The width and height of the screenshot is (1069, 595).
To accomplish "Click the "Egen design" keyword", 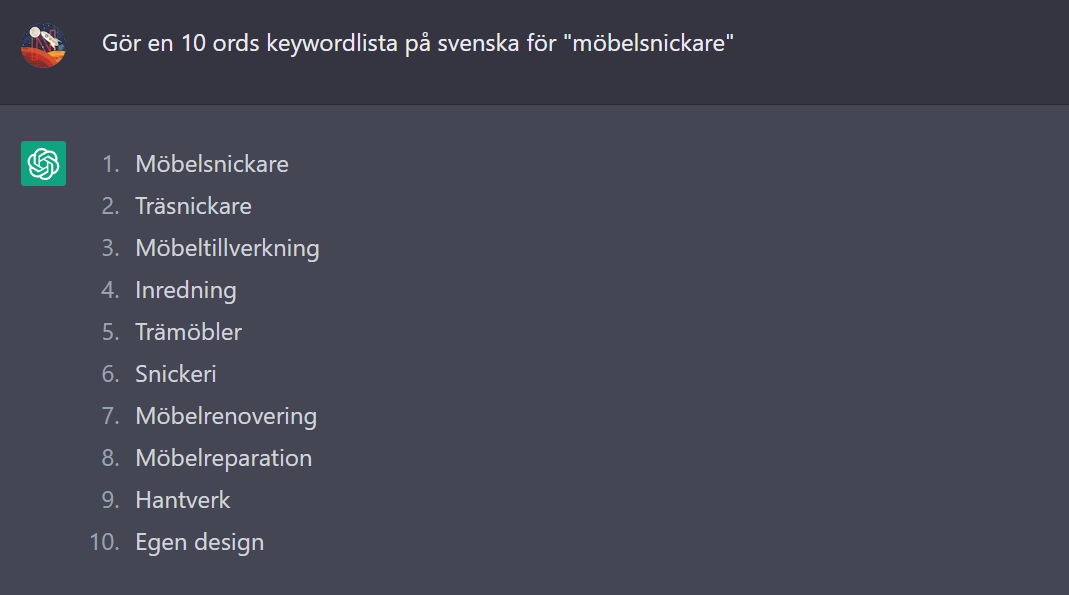I will pyautogui.click(x=200, y=543).
